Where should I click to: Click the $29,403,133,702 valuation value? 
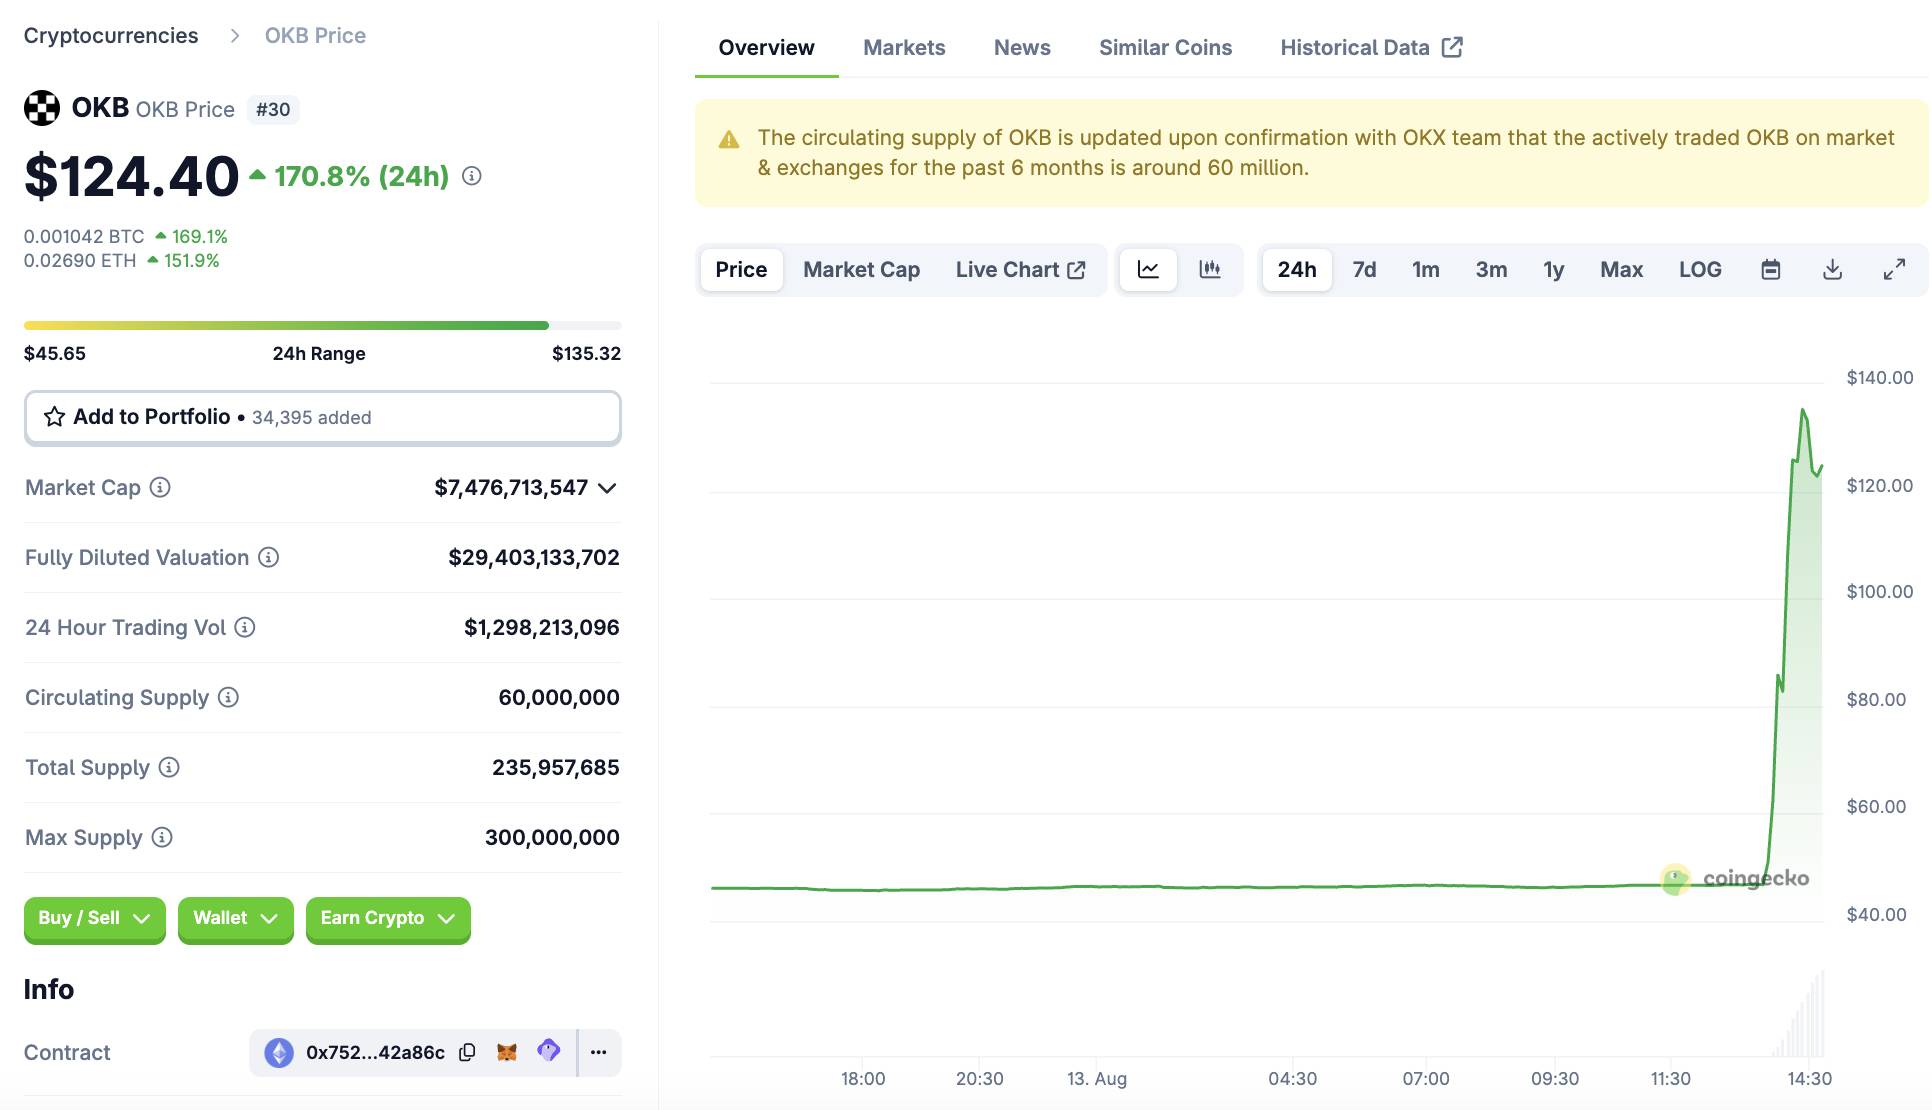coord(534,557)
